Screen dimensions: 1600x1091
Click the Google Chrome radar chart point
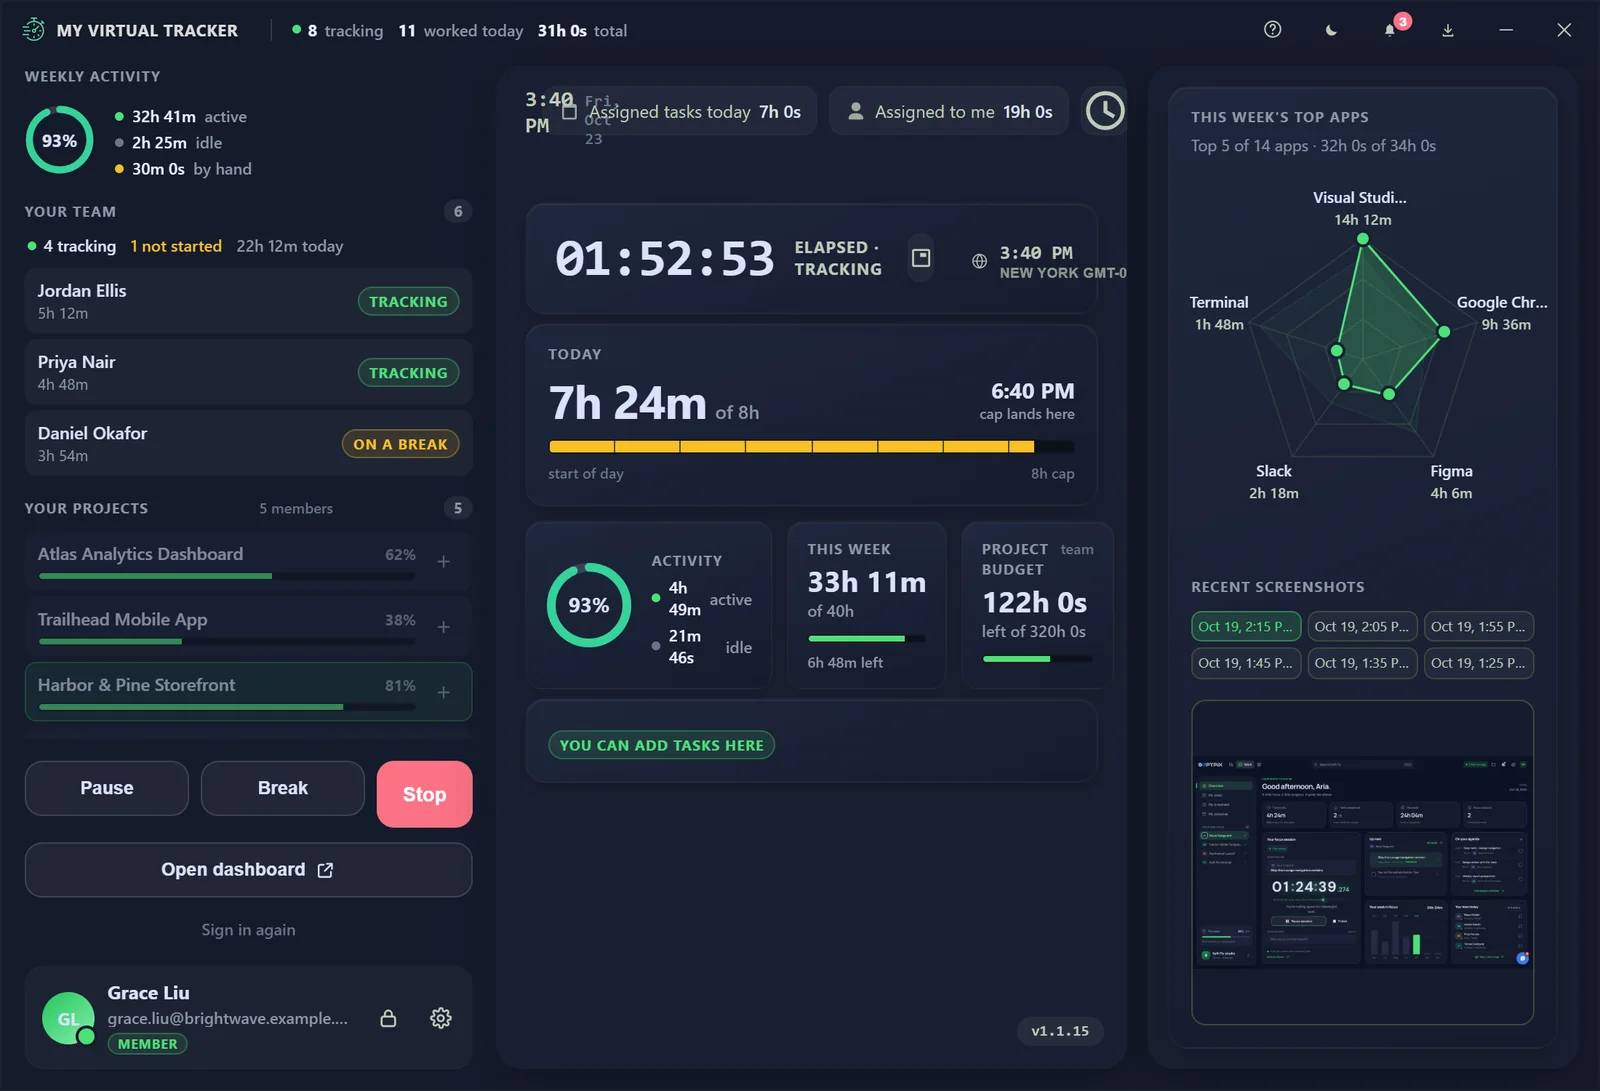1443,331
